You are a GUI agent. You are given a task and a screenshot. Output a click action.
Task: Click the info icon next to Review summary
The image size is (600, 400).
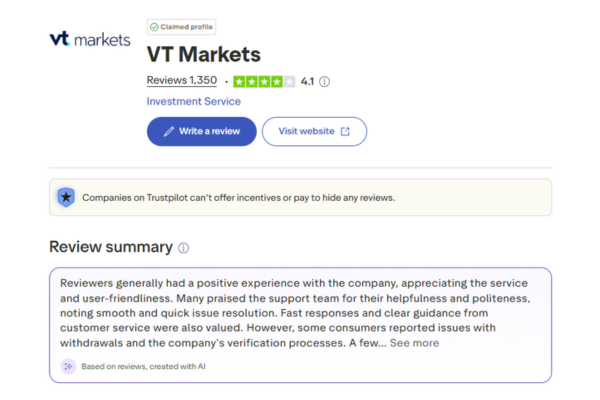[183, 248]
